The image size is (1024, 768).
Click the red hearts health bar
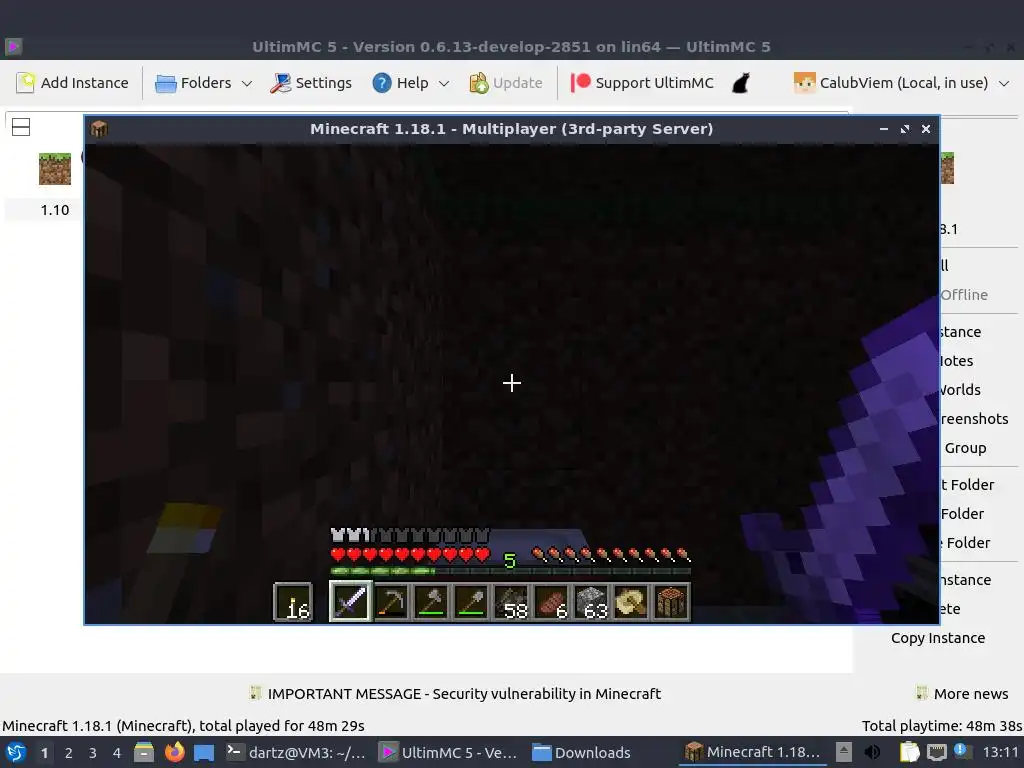pos(410,555)
